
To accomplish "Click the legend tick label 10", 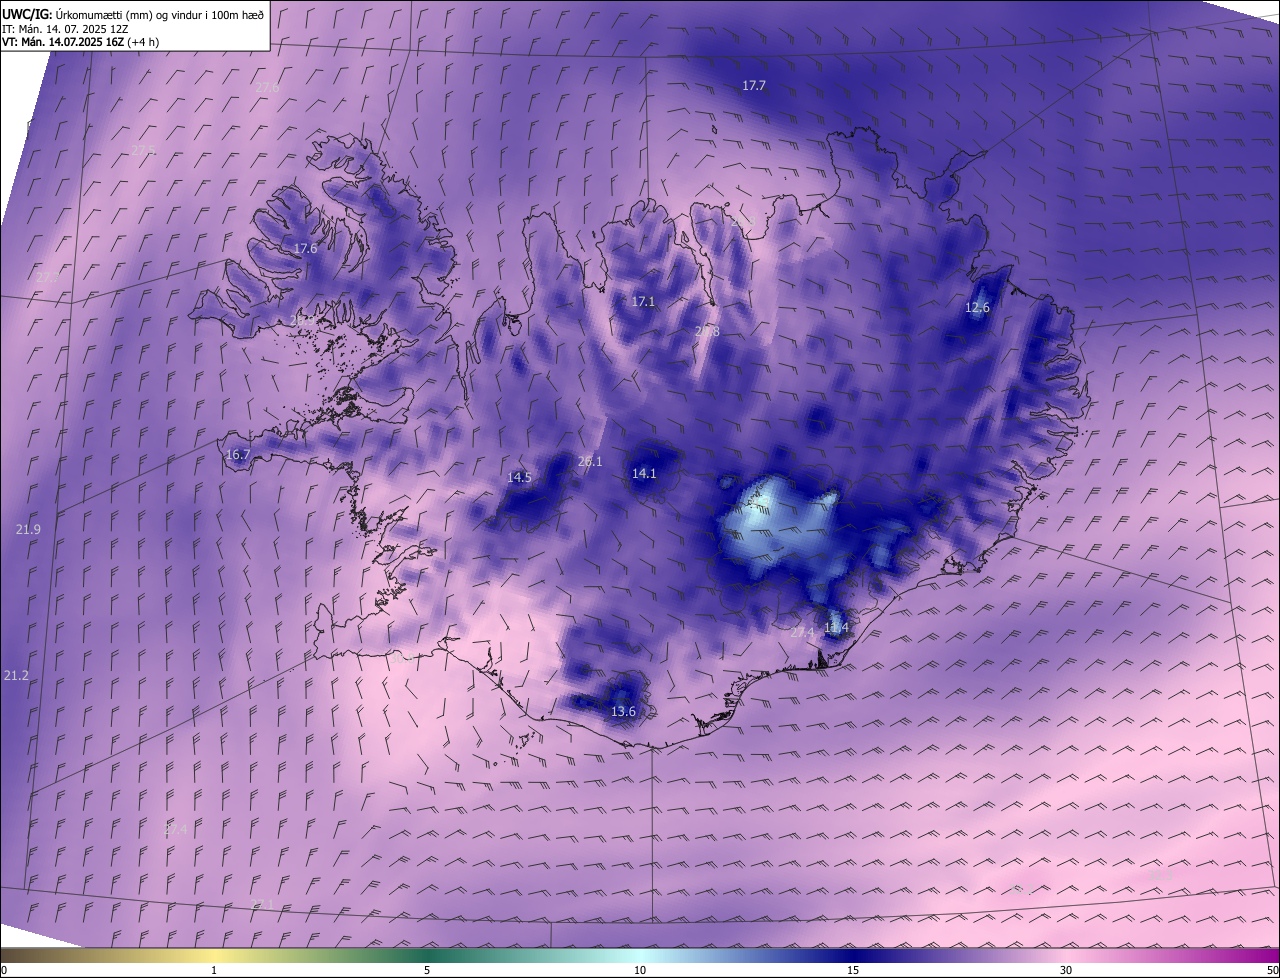I will pos(640,970).
